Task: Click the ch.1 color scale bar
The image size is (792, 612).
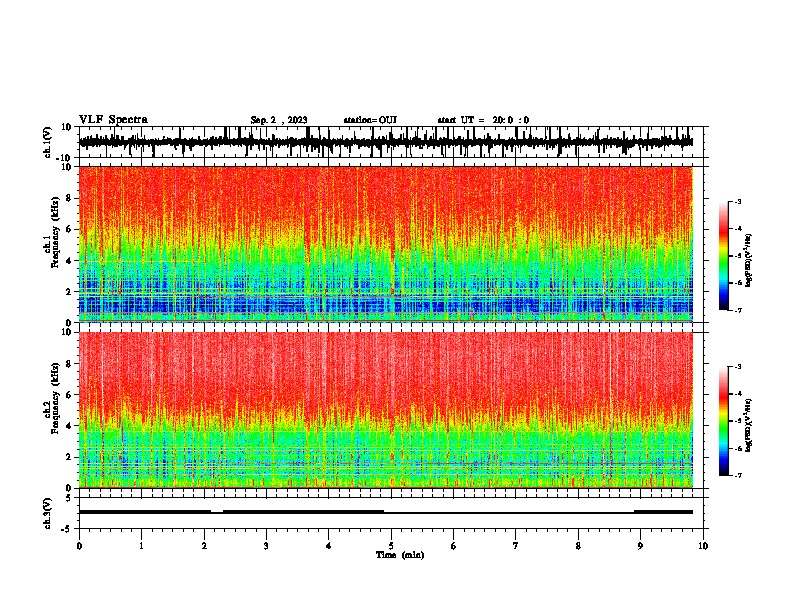Action: pos(723,256)
